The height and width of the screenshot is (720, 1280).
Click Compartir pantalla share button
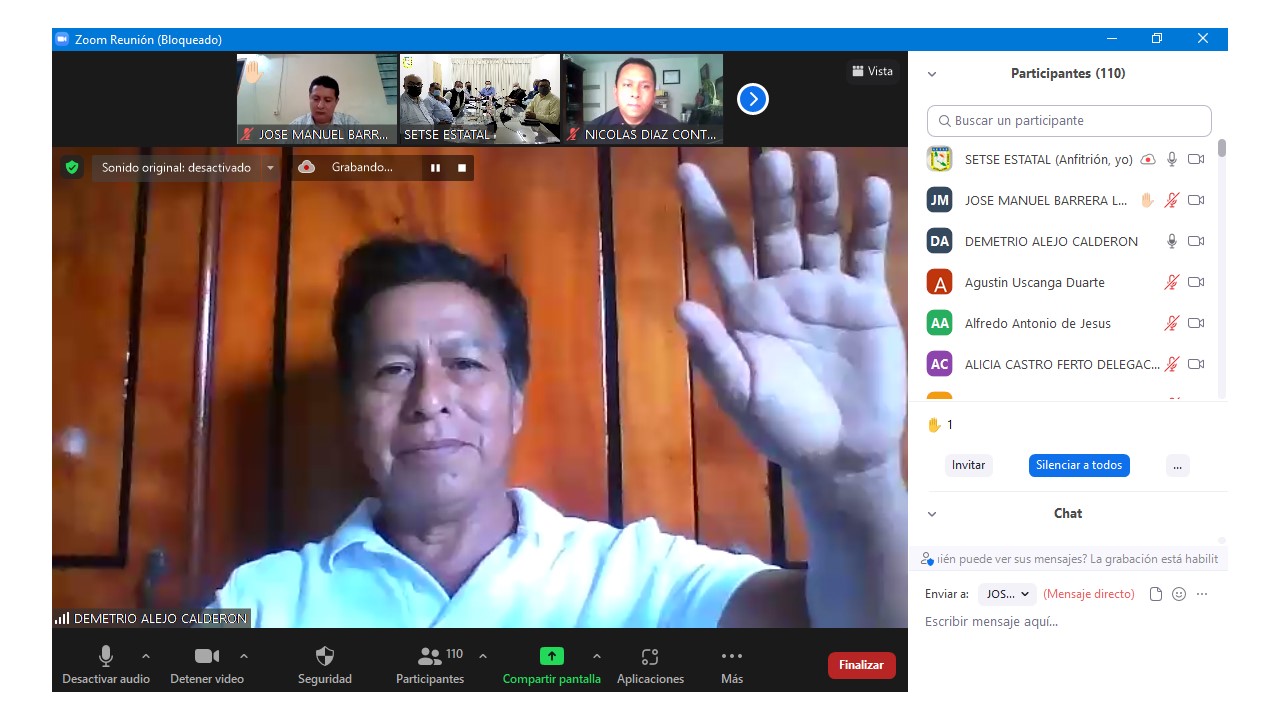pyautogui.click(x=552, y=665)
